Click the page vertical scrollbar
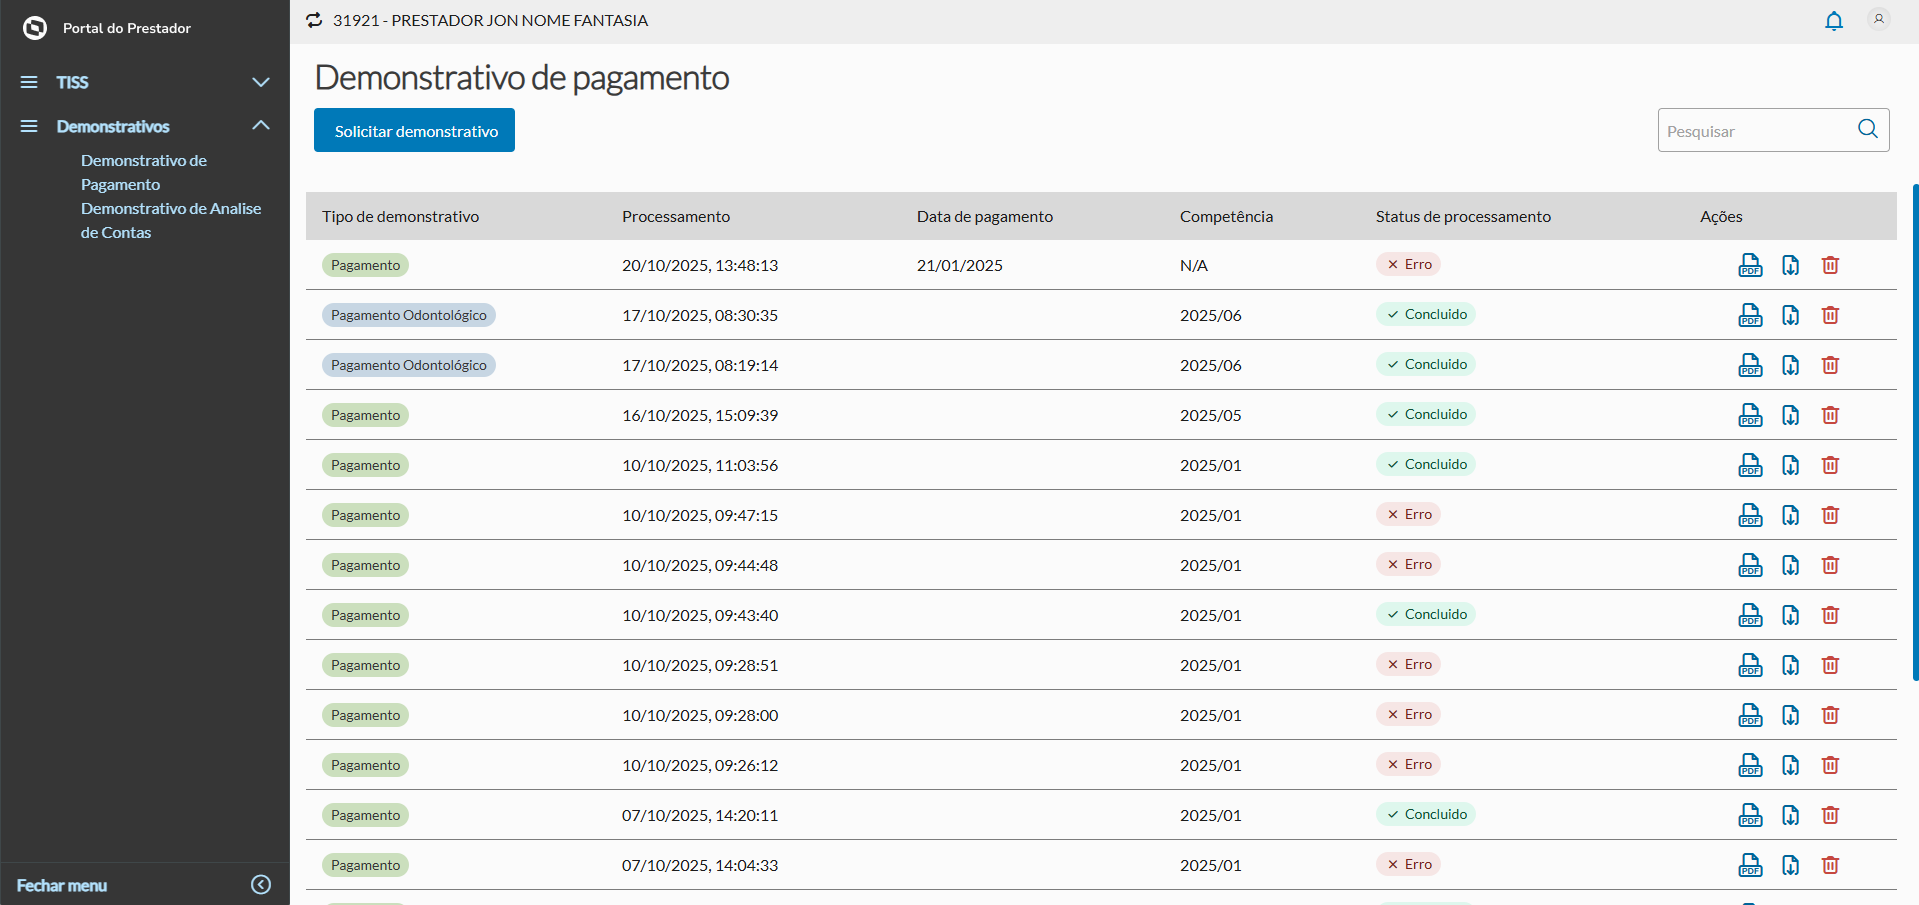 pos(1915,432)
